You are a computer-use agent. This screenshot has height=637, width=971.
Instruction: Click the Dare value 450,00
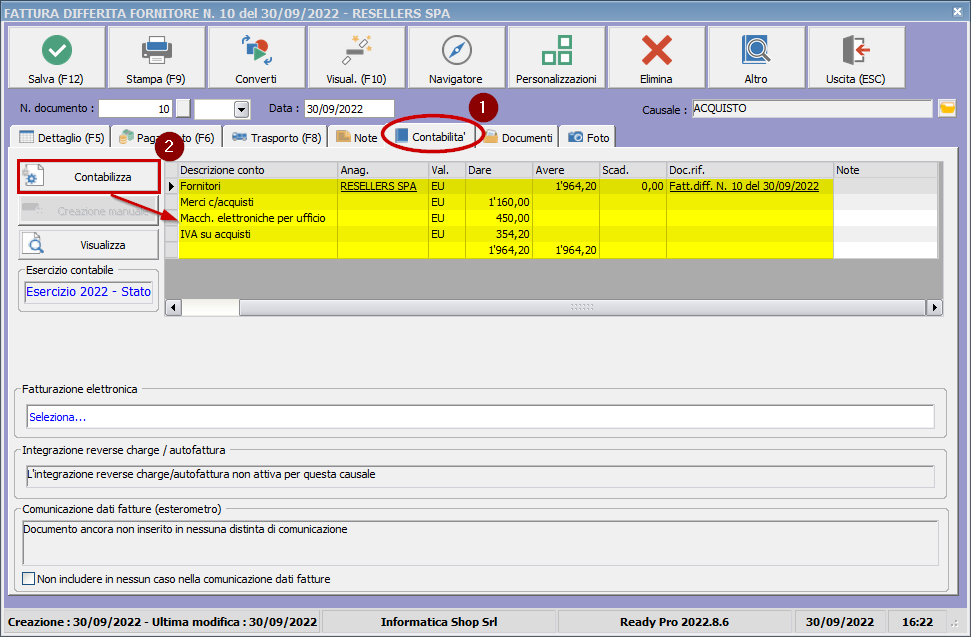click(513, 219)
